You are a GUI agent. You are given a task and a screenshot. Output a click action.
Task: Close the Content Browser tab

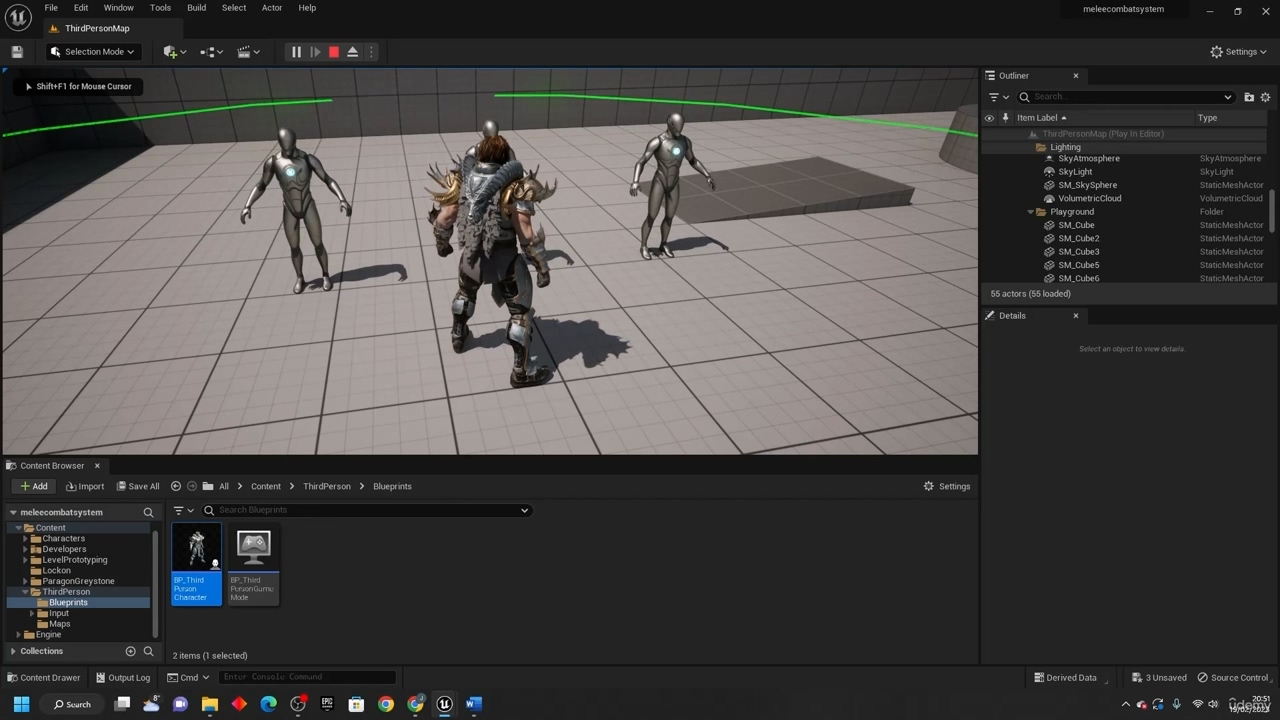(x=97, y=466)
